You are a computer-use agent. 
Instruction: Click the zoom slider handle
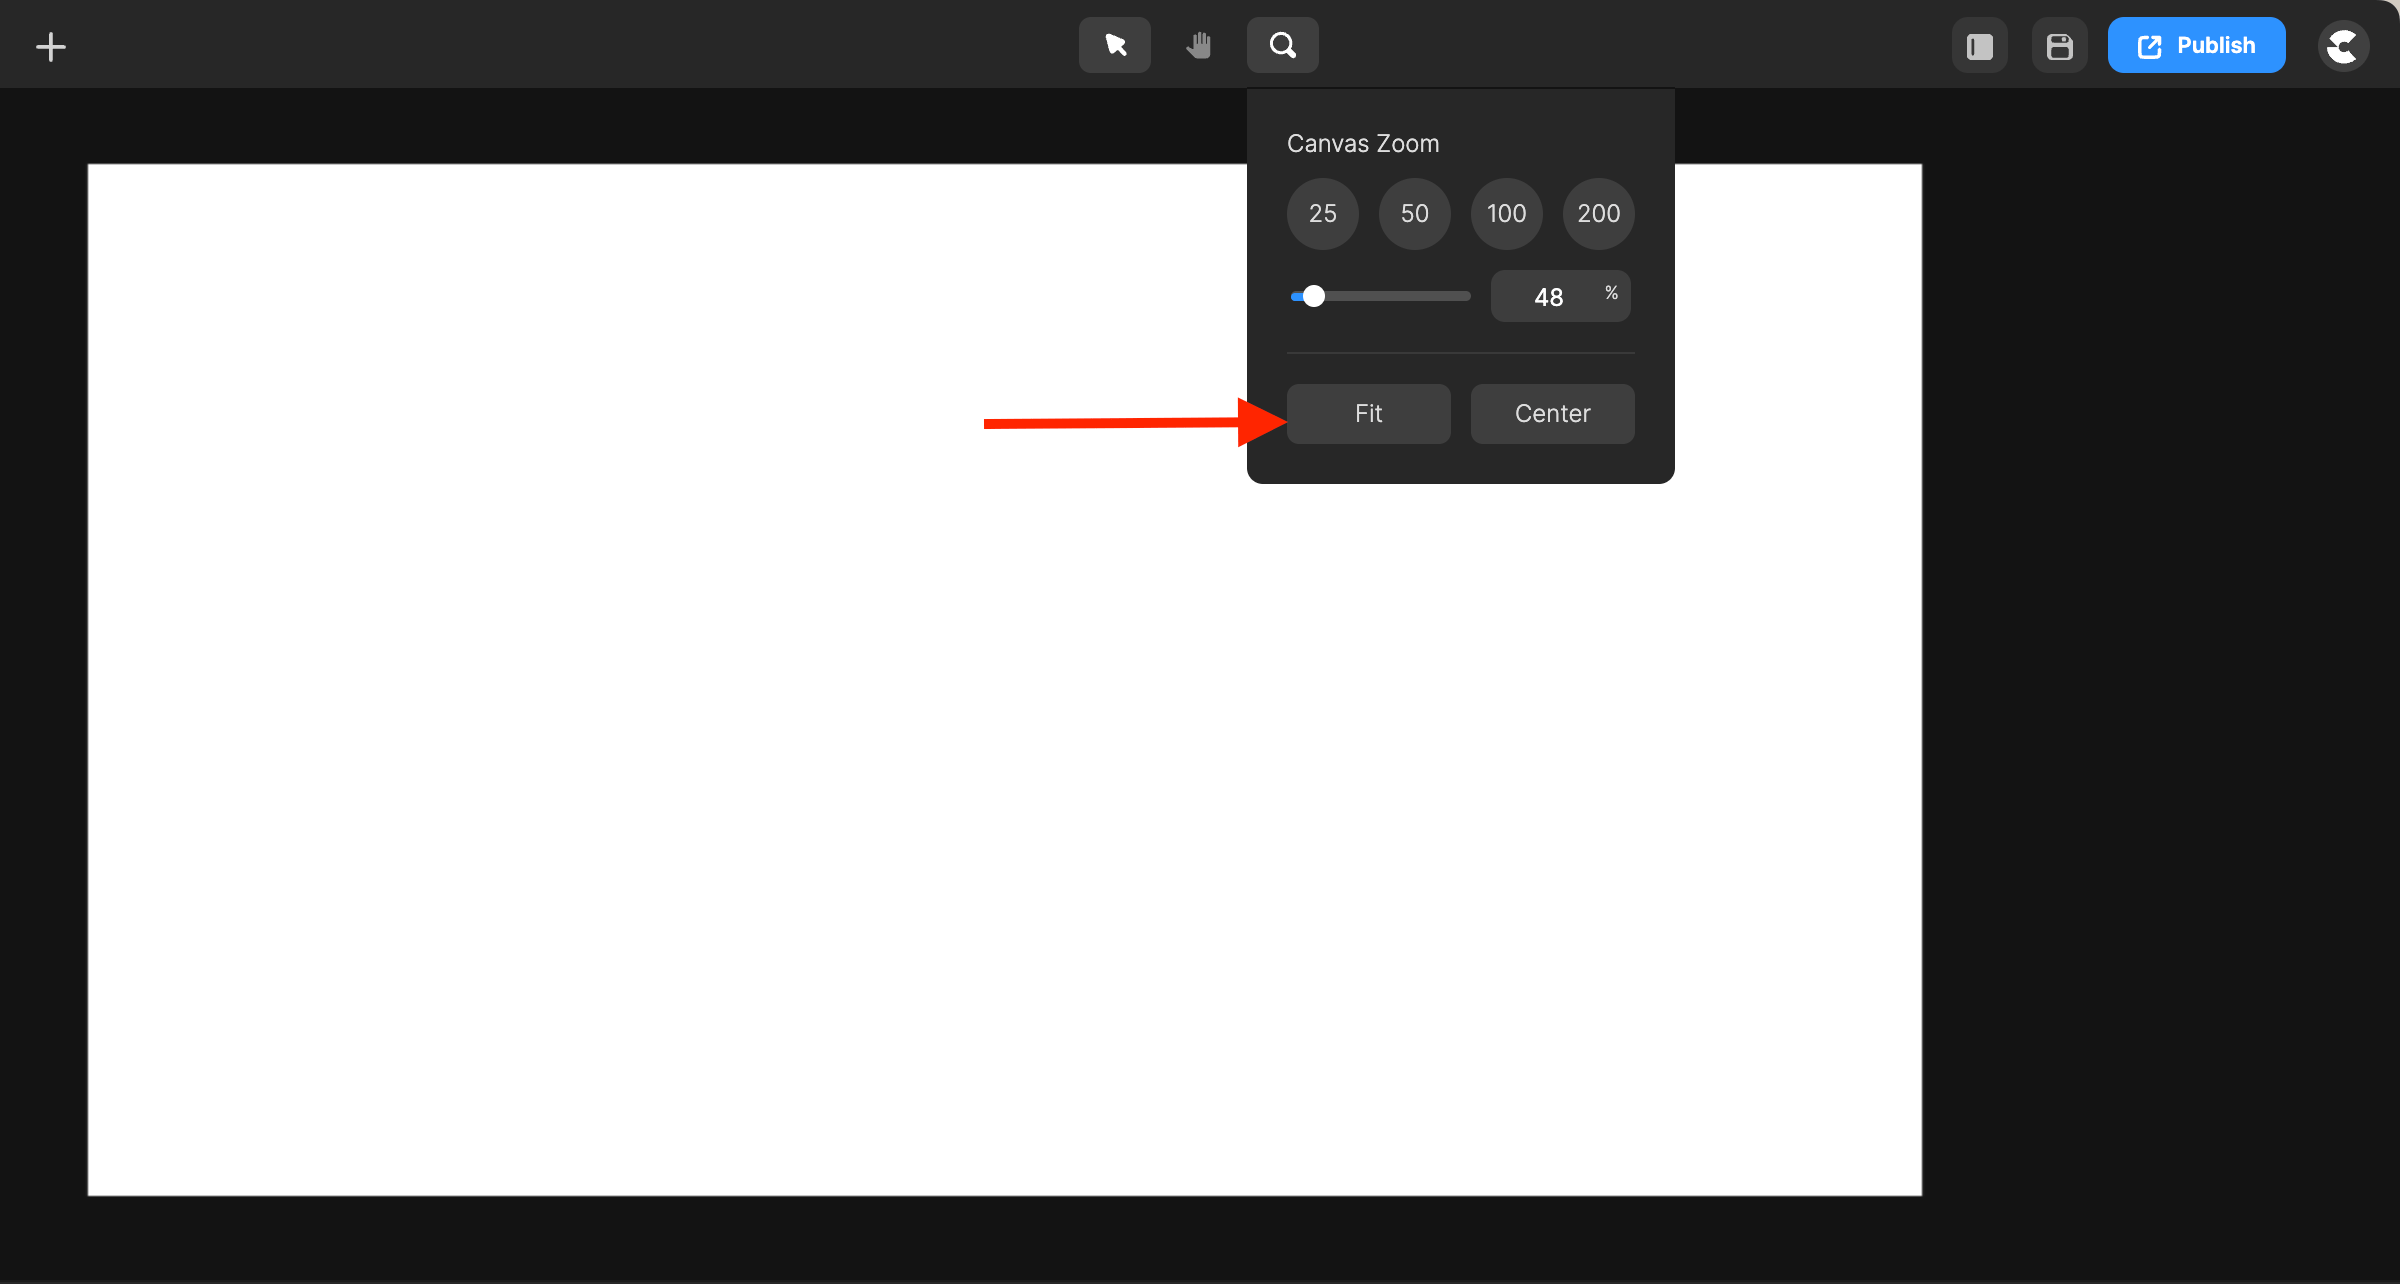click(1313, 296)
